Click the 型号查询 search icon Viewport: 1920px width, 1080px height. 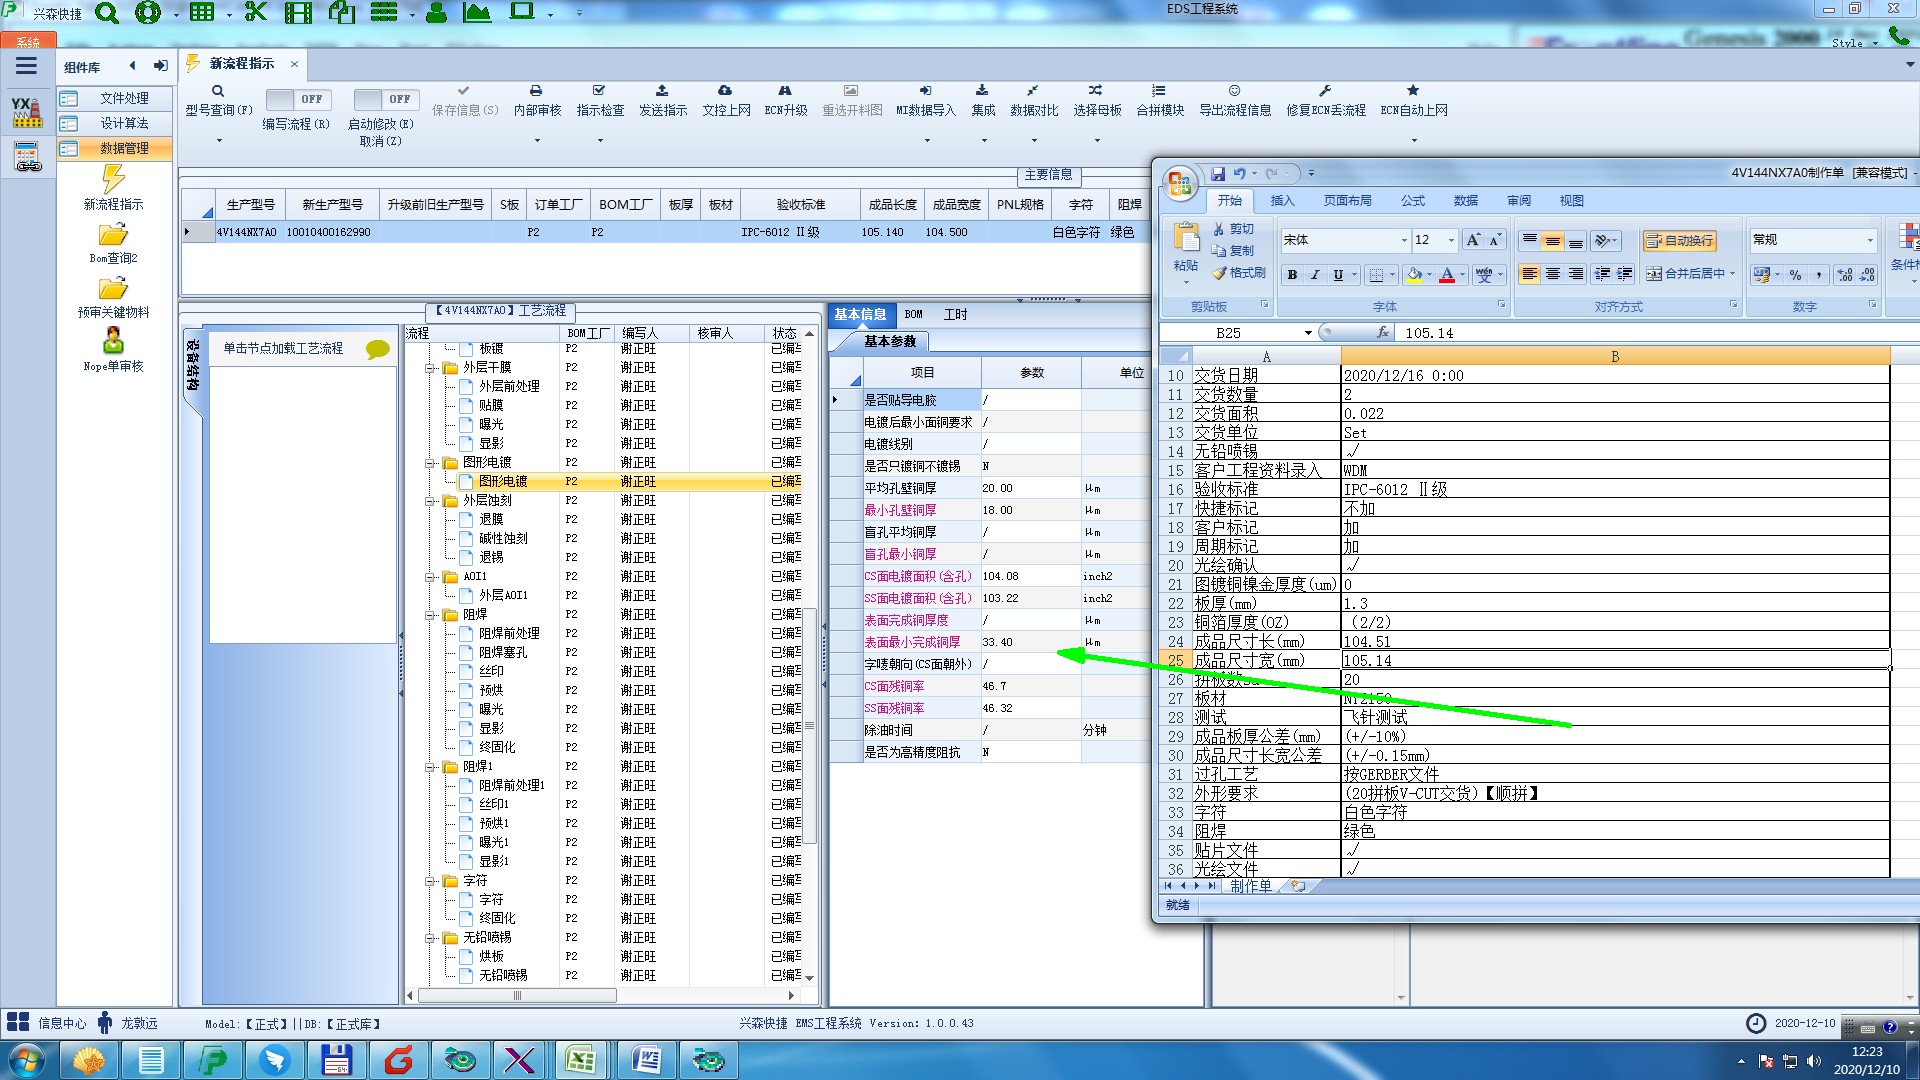point(218,91)
